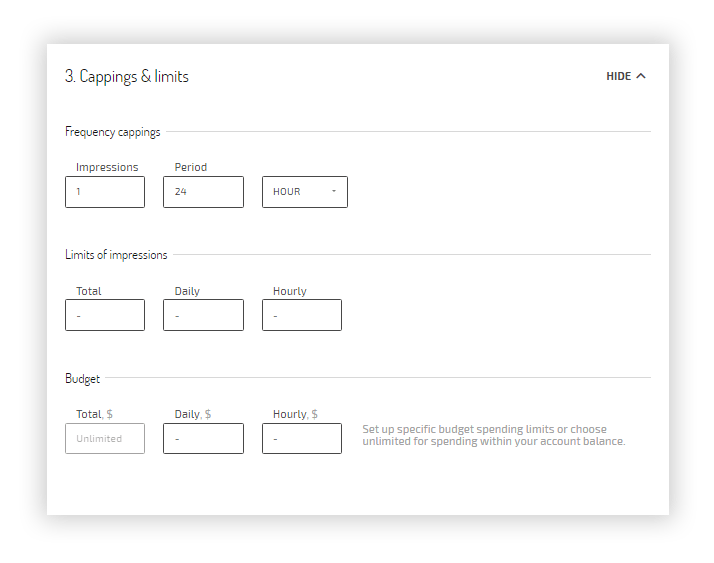Screen dimensions: 714x563
Task: Click the 'Total, $' label under Budget
Action: click(x=95, y=413)
